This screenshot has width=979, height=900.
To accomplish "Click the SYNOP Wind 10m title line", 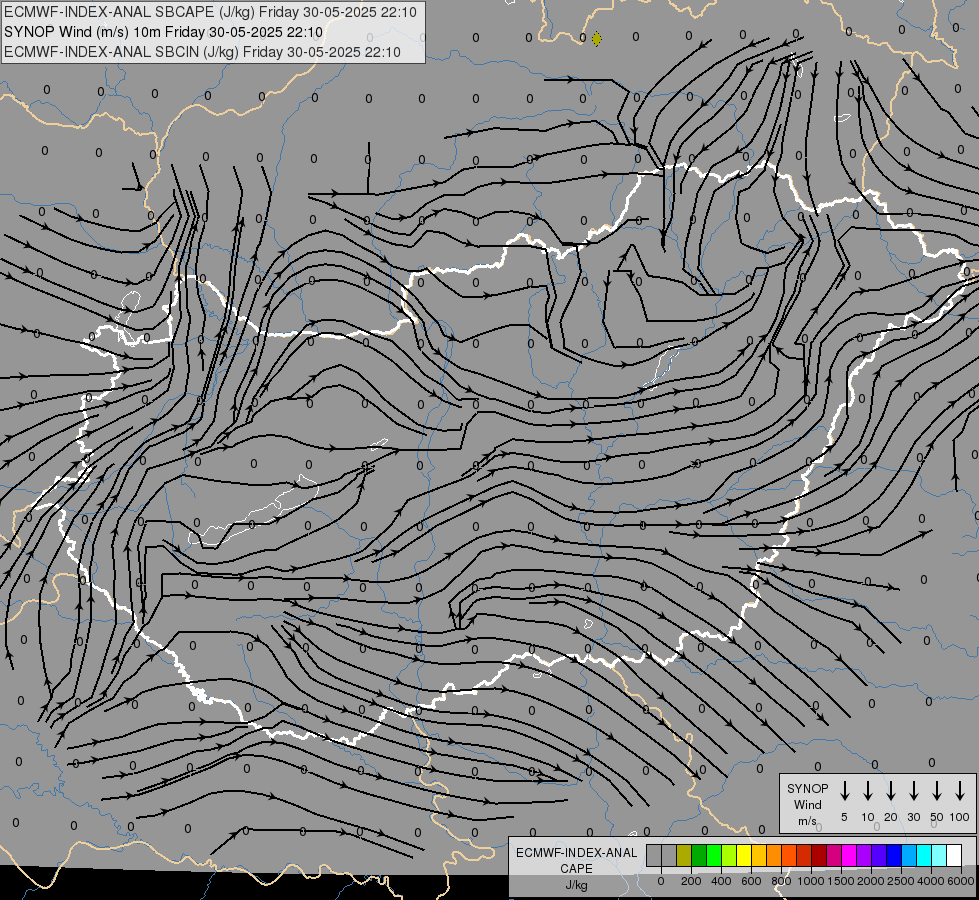I will pos(164,32).
